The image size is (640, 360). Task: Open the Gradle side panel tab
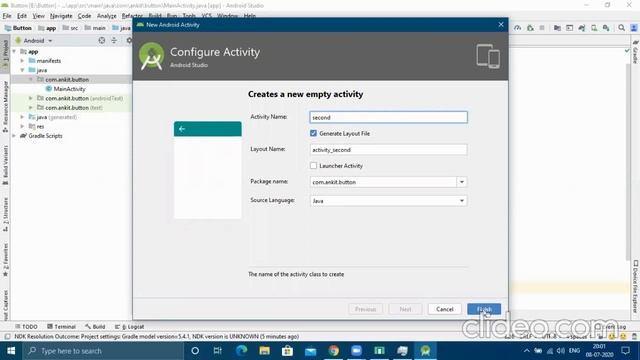(x=636, y=52)
